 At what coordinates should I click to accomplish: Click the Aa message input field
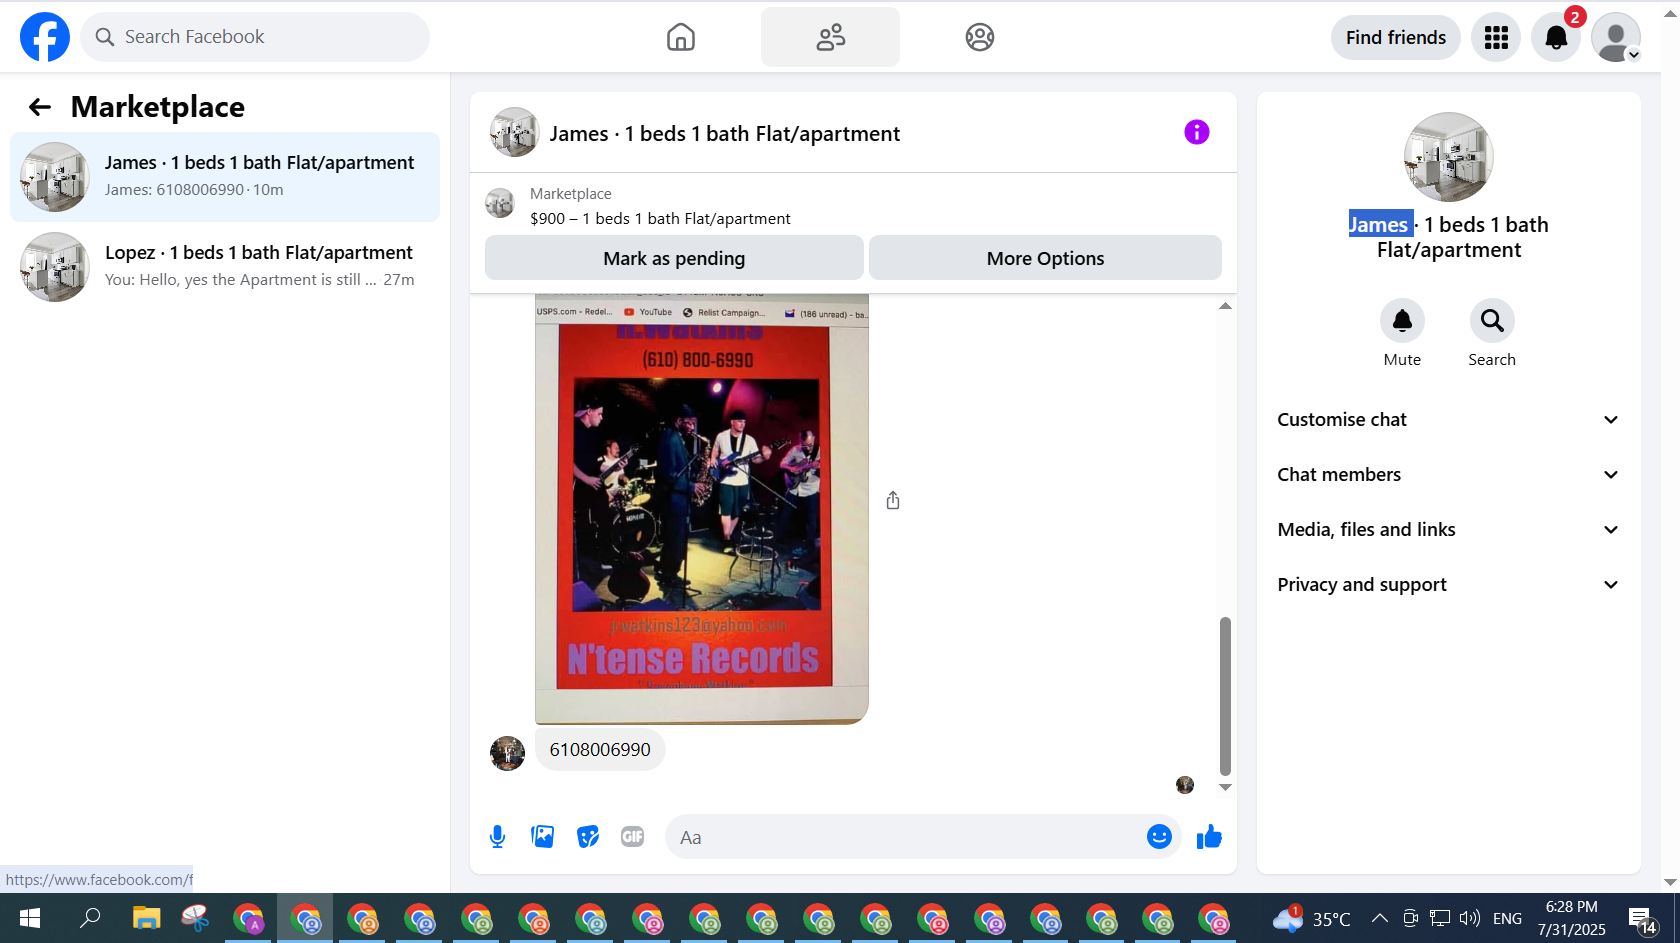[905, 837]
